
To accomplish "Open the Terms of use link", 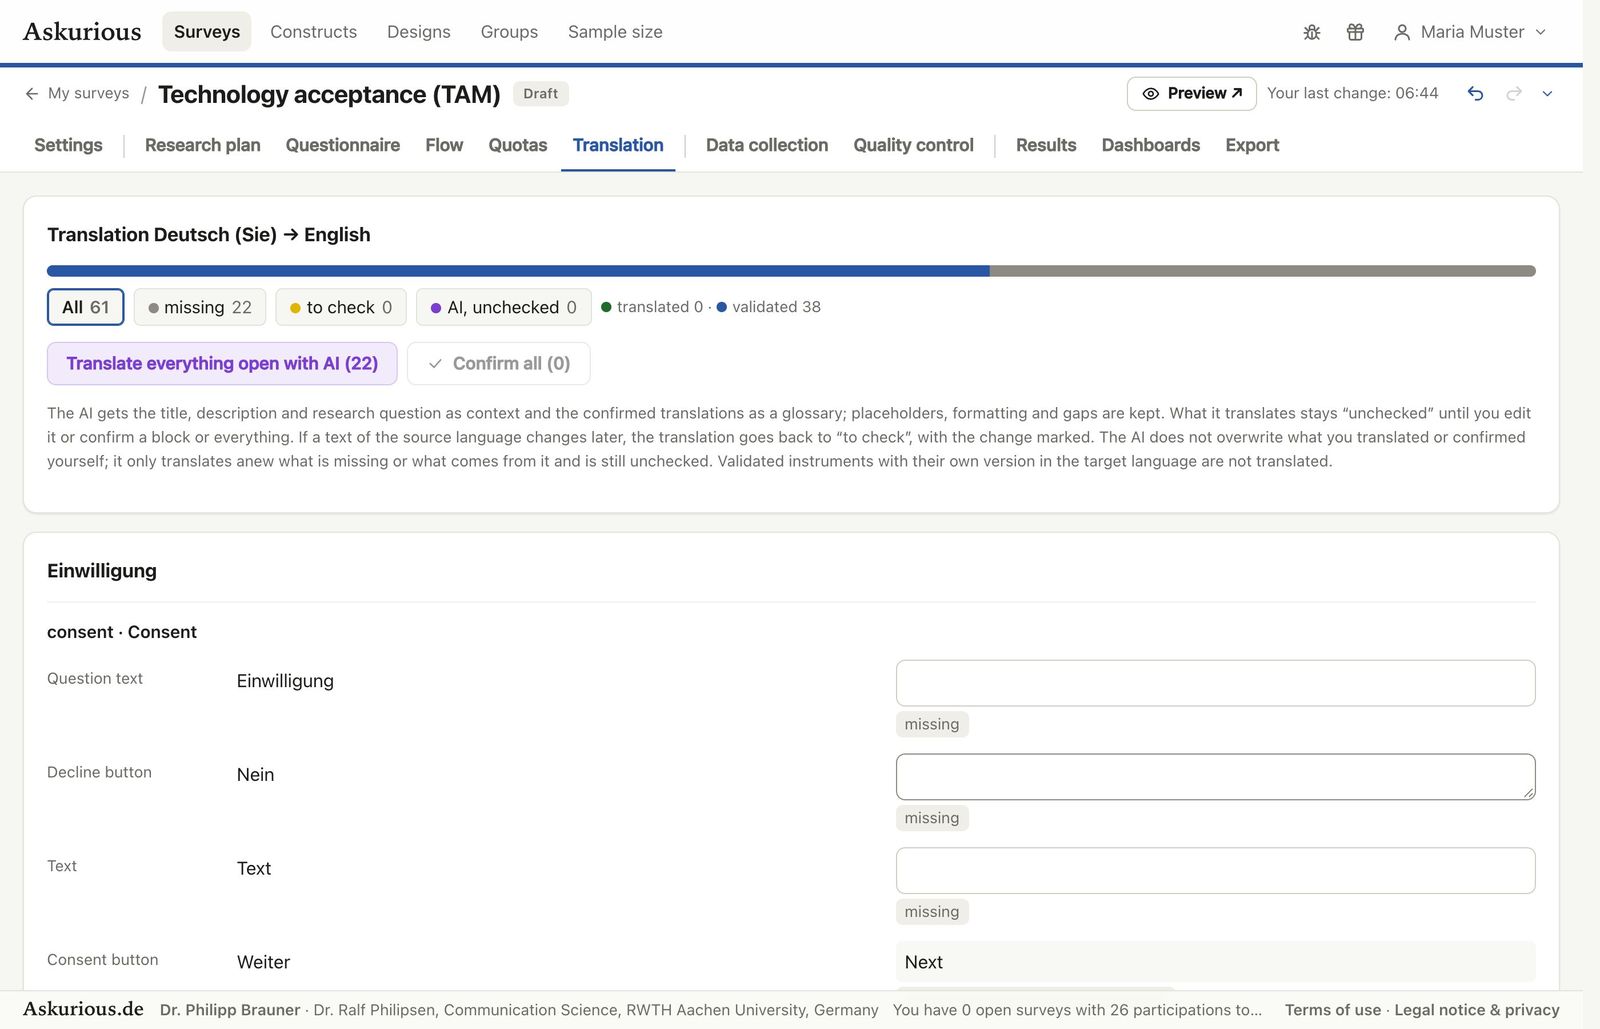I will [1333, 1010].
